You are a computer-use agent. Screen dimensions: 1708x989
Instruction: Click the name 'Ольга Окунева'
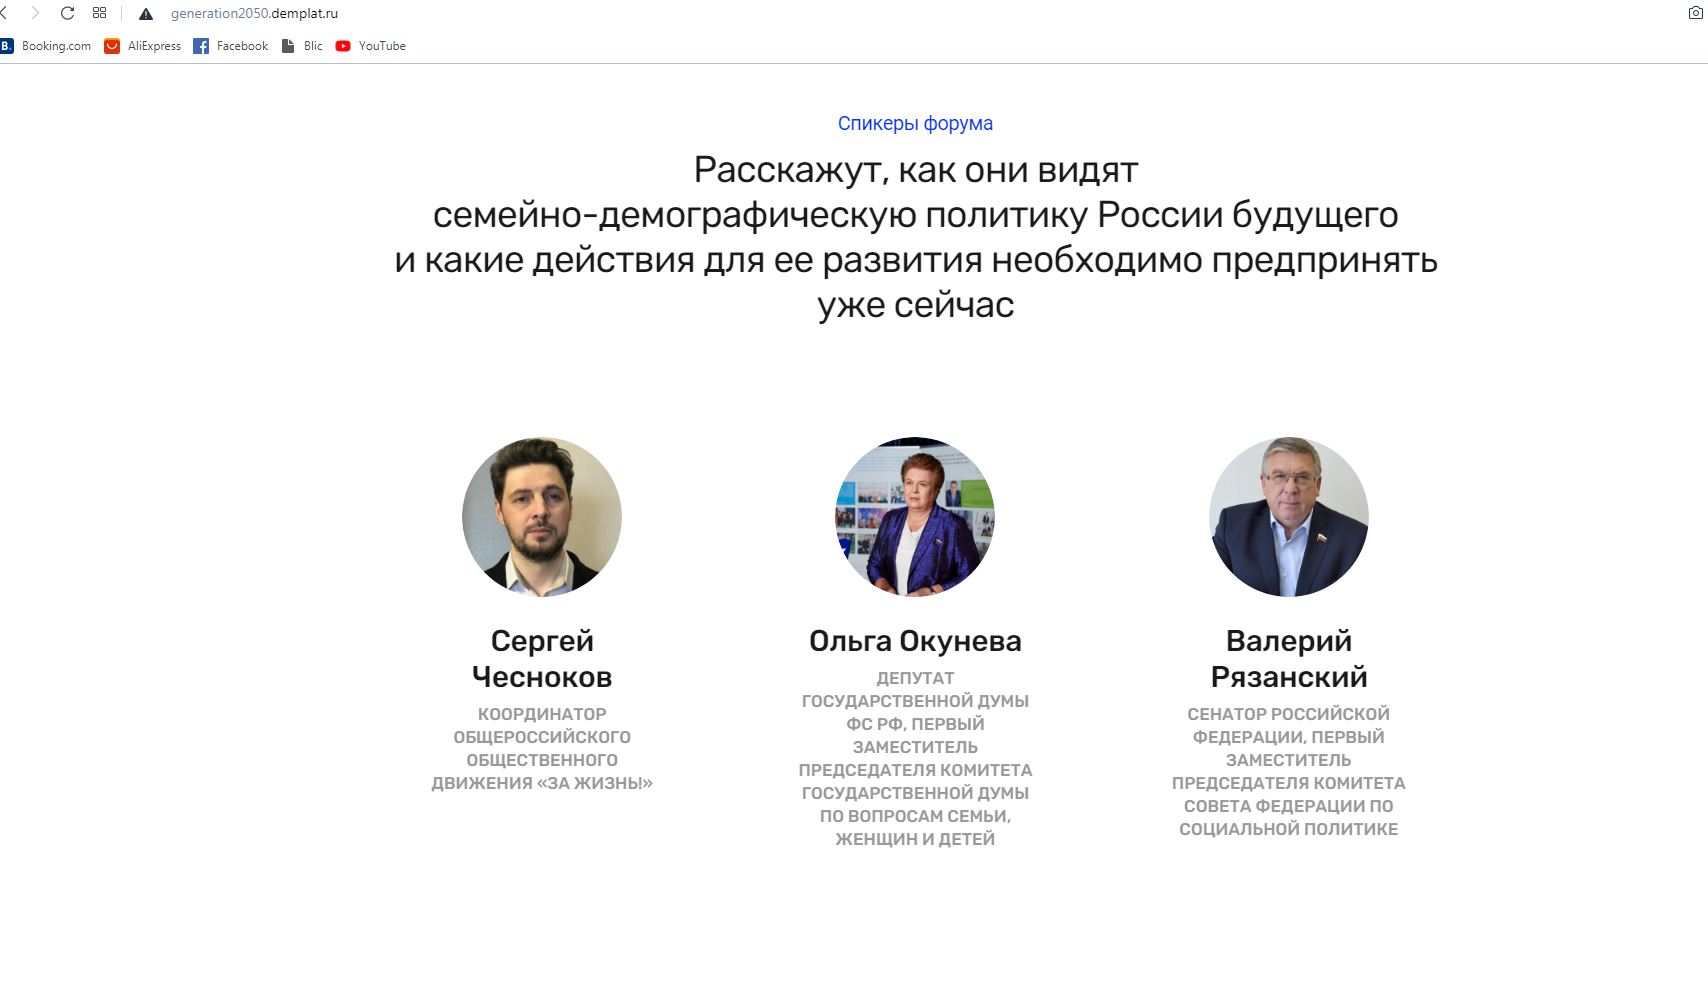[915, 641]
